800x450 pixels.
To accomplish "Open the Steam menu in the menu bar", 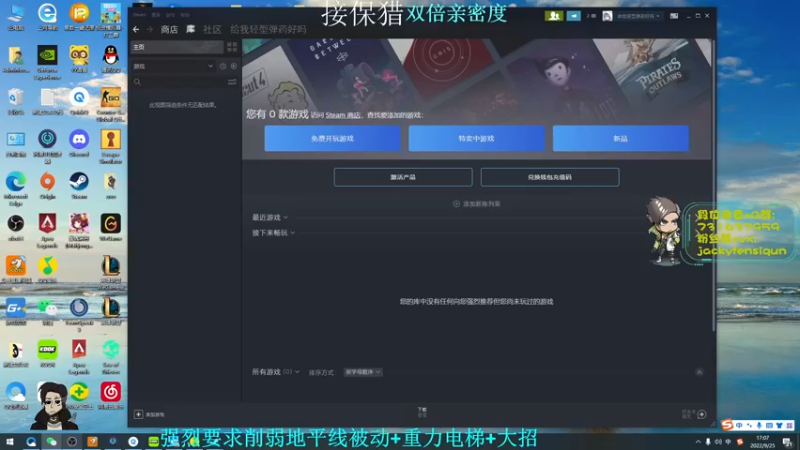I will 139,15.
